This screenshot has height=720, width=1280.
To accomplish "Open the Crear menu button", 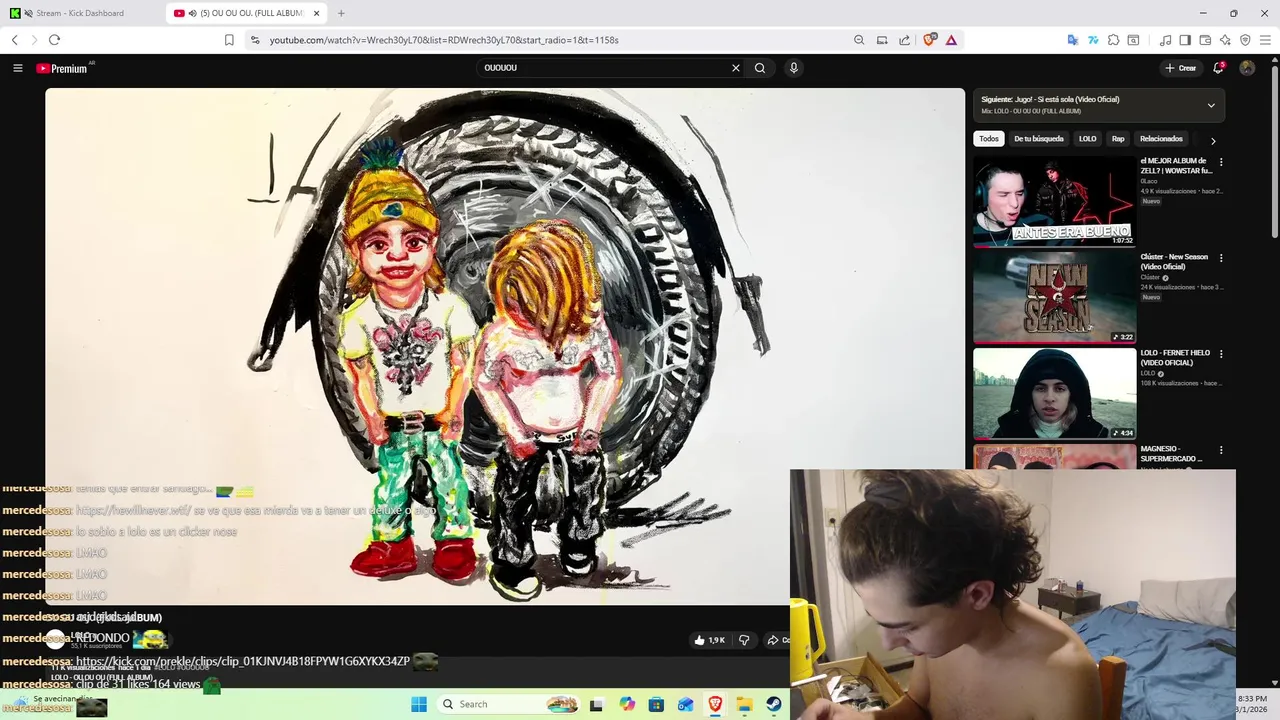I will coord(1181,68).
